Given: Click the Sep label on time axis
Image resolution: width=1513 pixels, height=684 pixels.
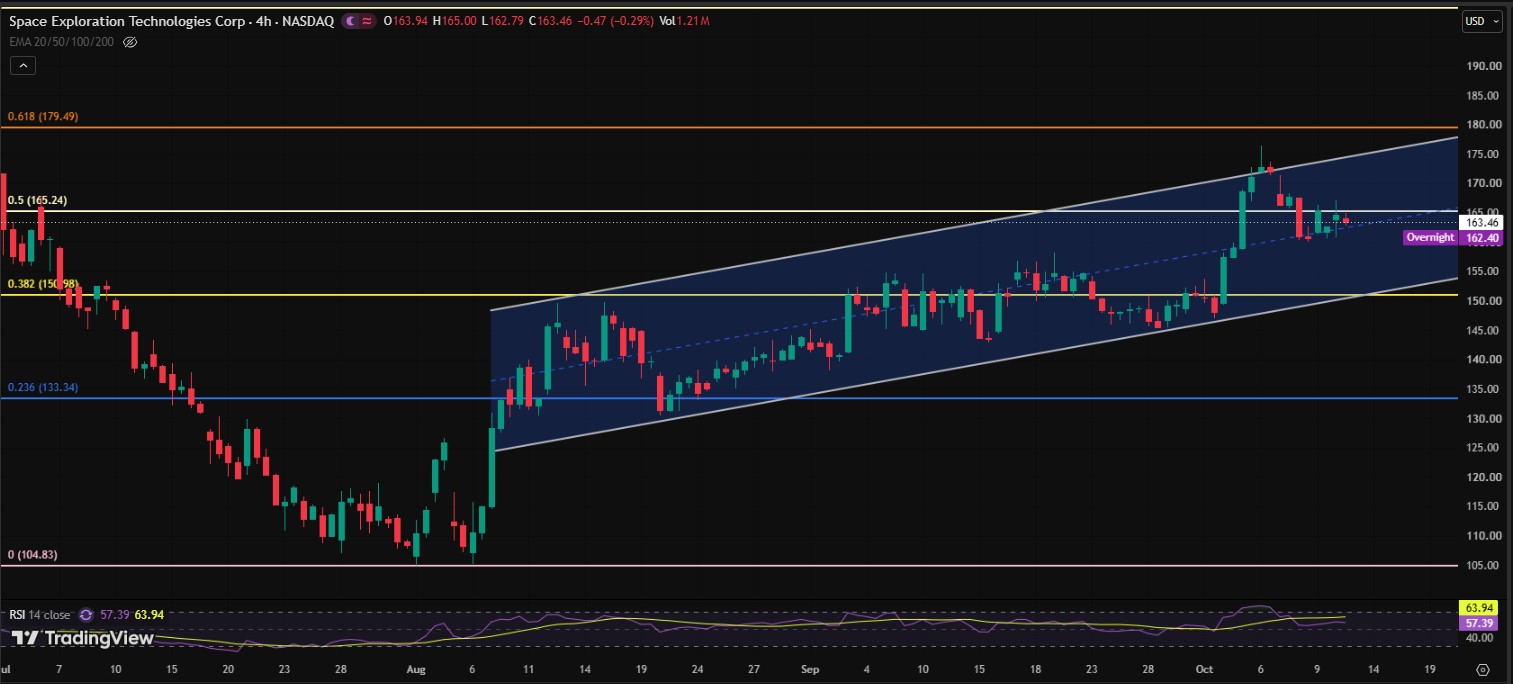Looking at the screenshot, I should (809, 669).
